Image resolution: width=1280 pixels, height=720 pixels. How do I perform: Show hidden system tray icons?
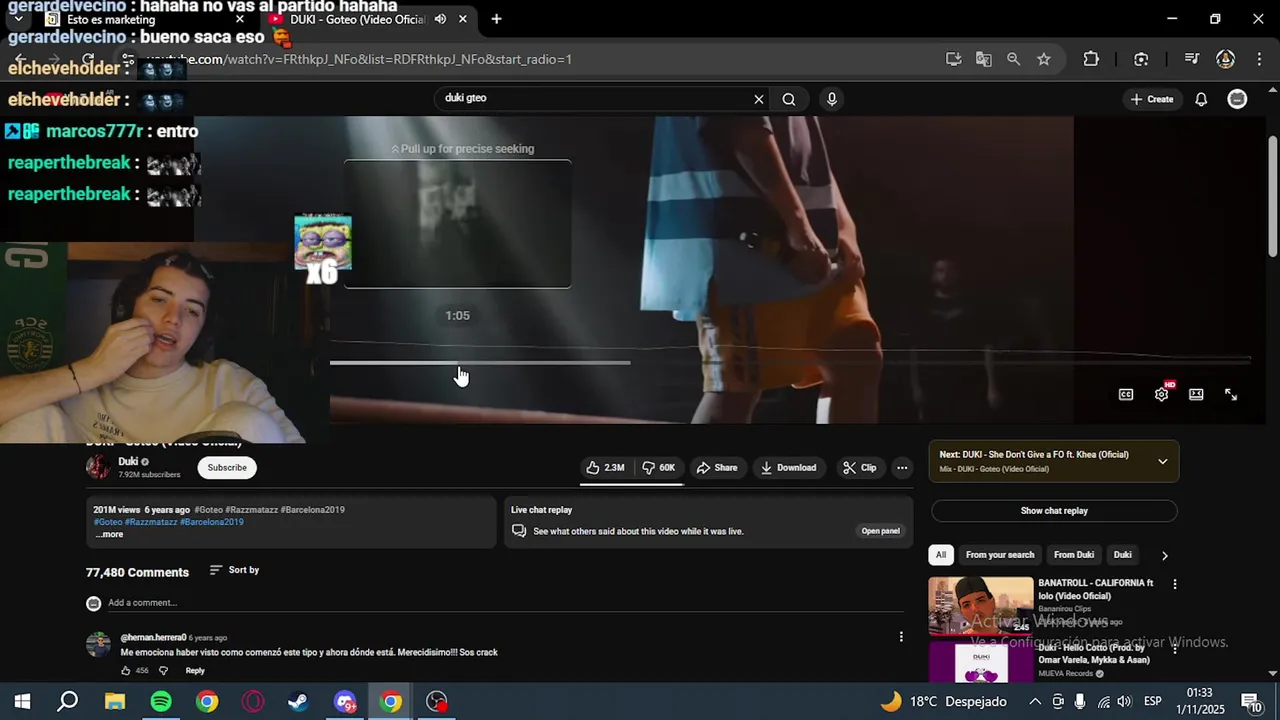click(x=1035, y=702)
